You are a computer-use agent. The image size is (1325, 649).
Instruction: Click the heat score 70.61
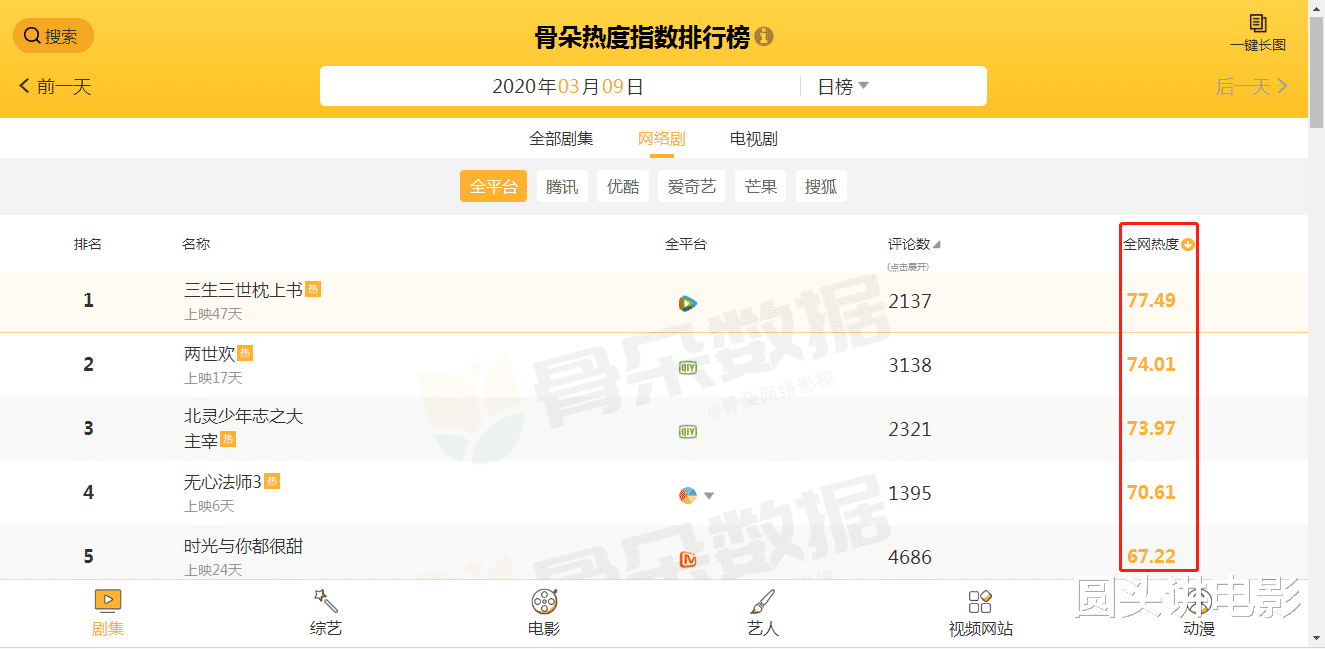click(1151, 492)
